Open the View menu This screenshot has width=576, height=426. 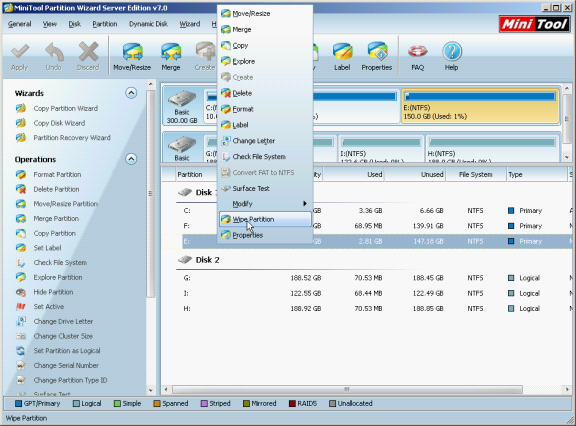tap(50, 24)
